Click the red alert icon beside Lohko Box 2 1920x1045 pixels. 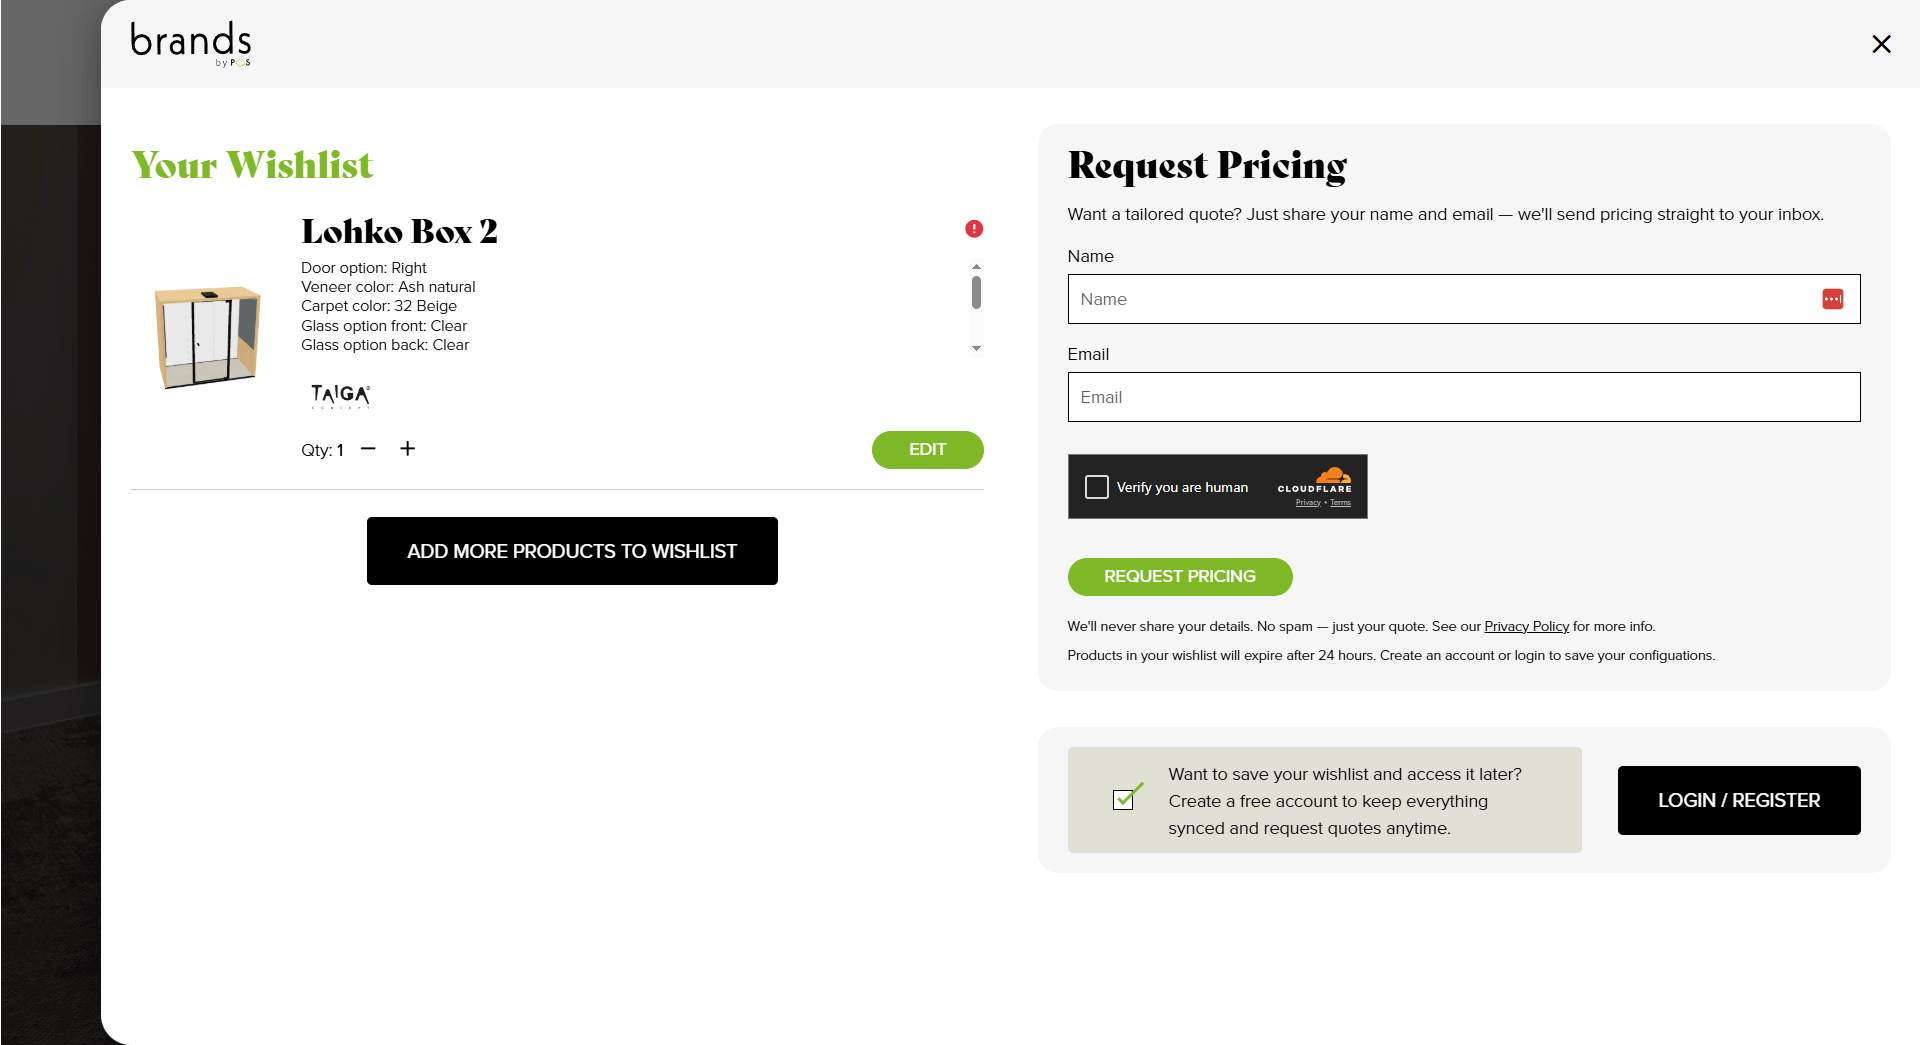[974, 229]
